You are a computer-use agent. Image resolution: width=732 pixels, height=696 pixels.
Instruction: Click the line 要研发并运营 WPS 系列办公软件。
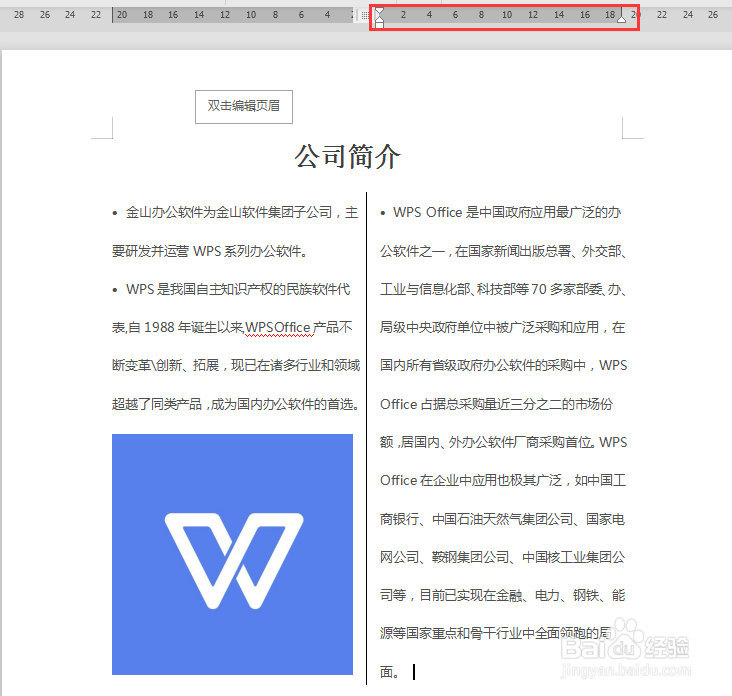(210, 251)
